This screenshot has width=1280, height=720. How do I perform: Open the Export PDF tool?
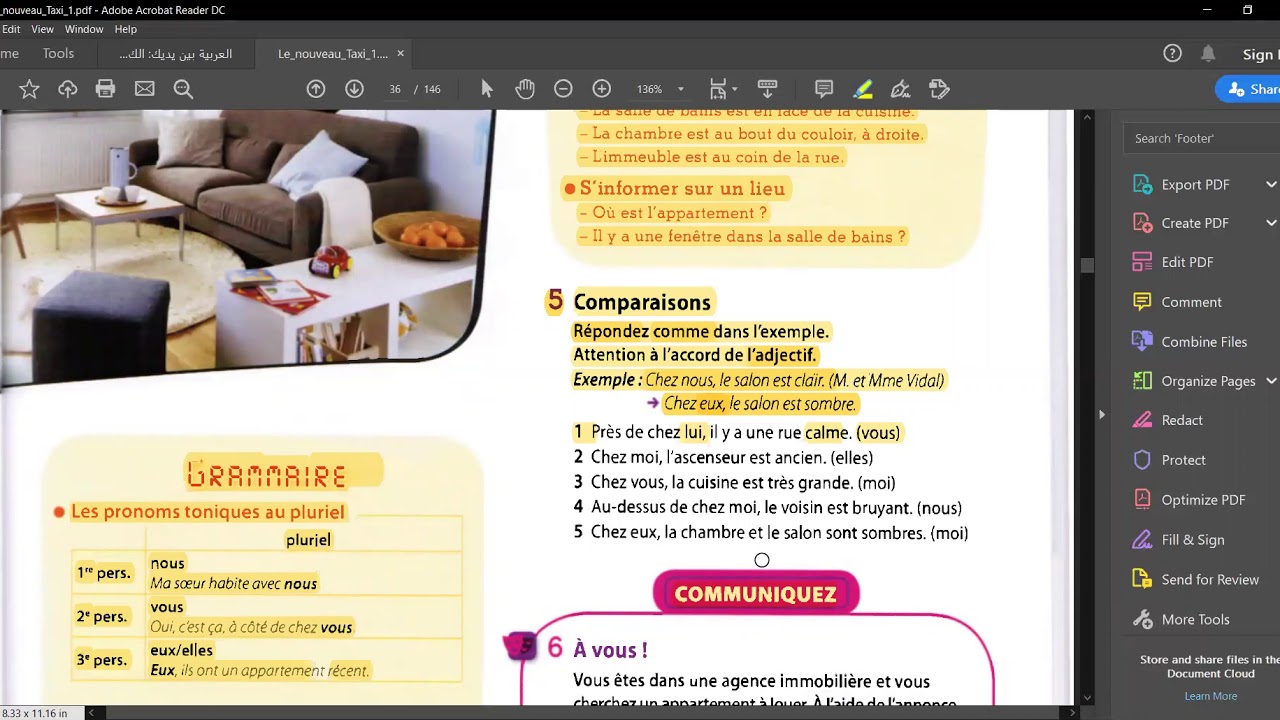click(x=1195, y=184)
